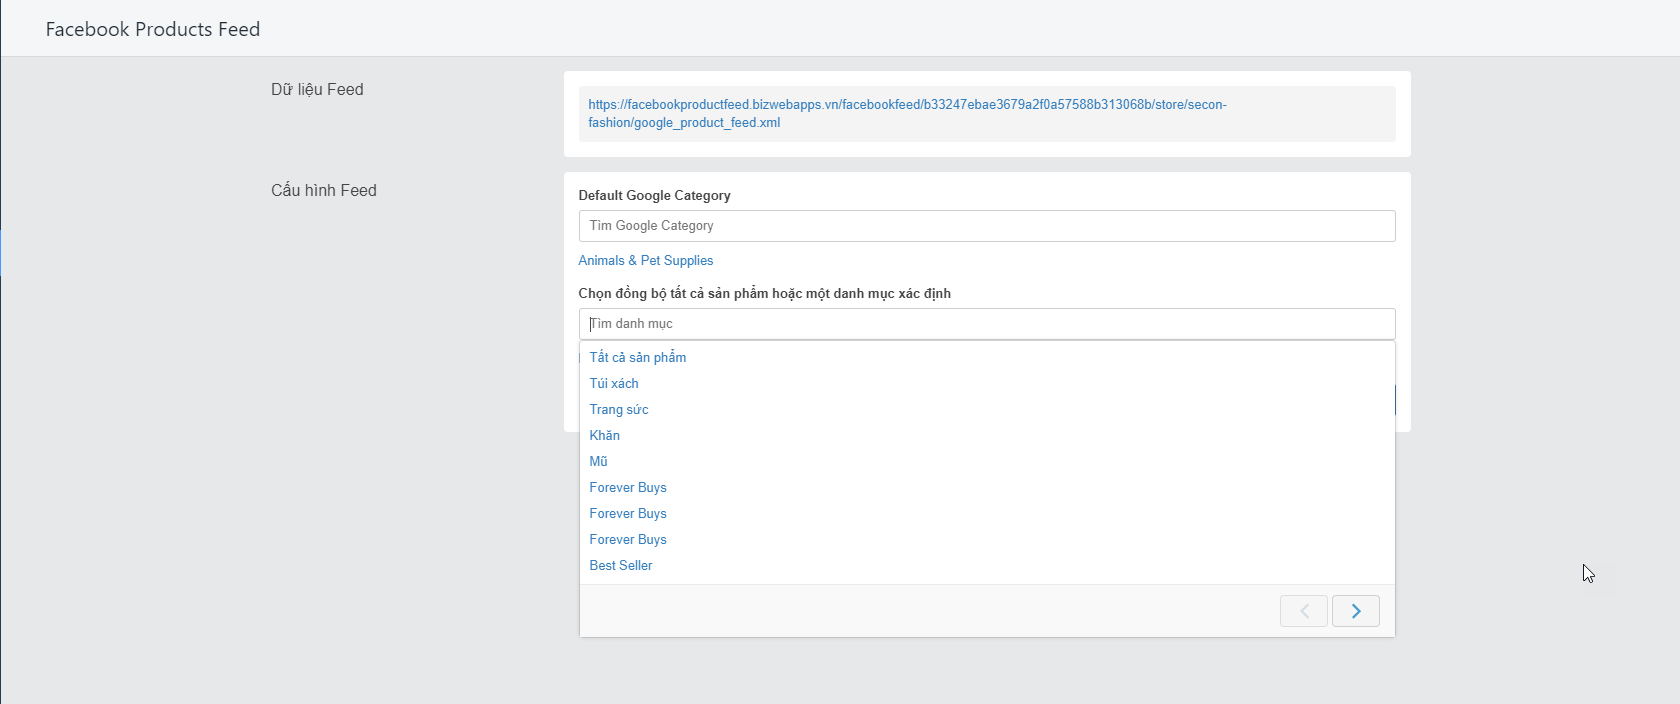Pick the Mũ category option

[599, 461]
